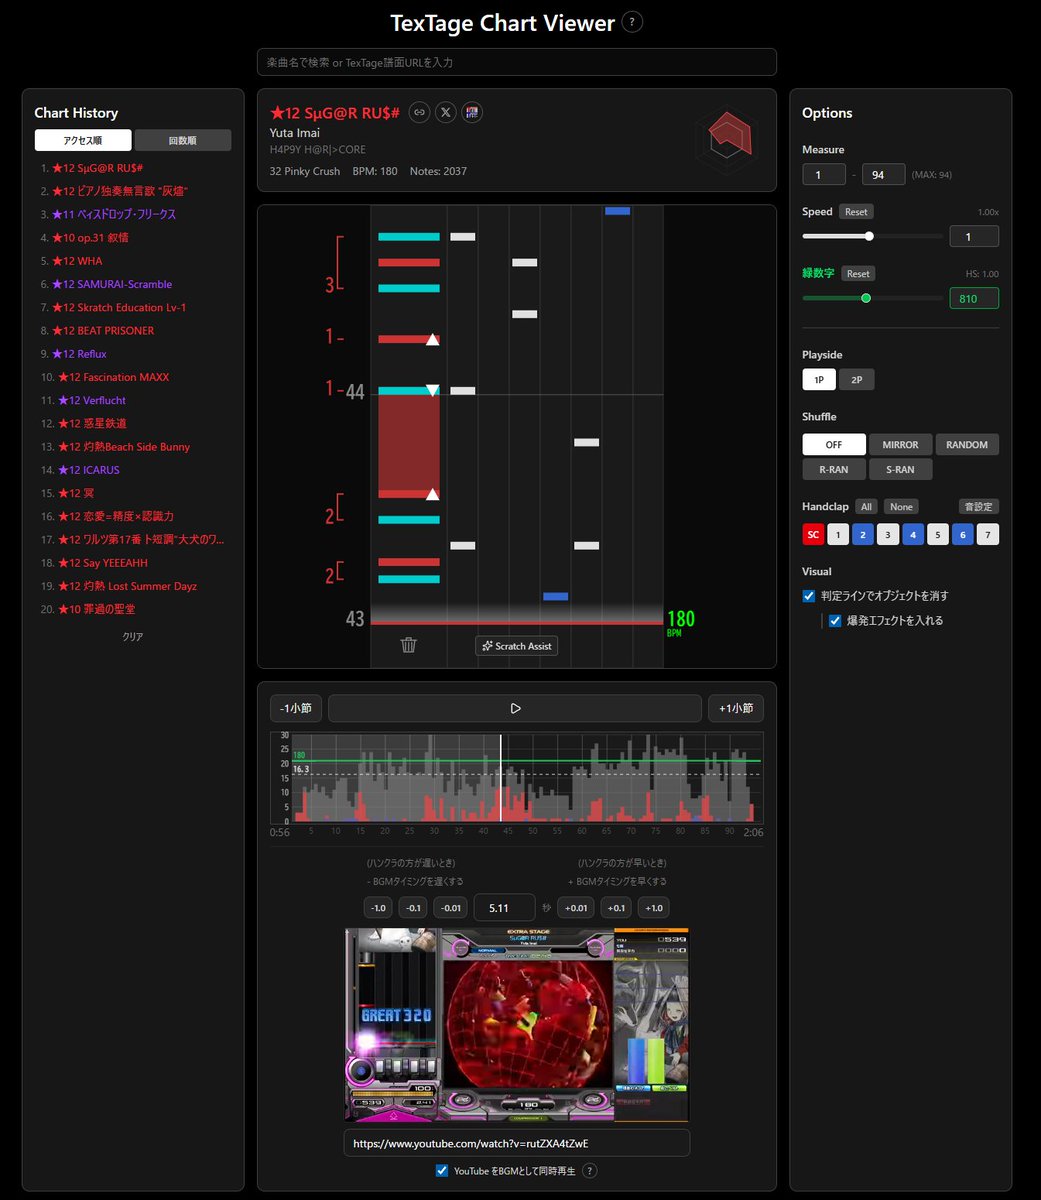Open ★12 BEAT PRISONER from history
The width and height of the screenshot is (1041, 1200).
pos(104,331)
